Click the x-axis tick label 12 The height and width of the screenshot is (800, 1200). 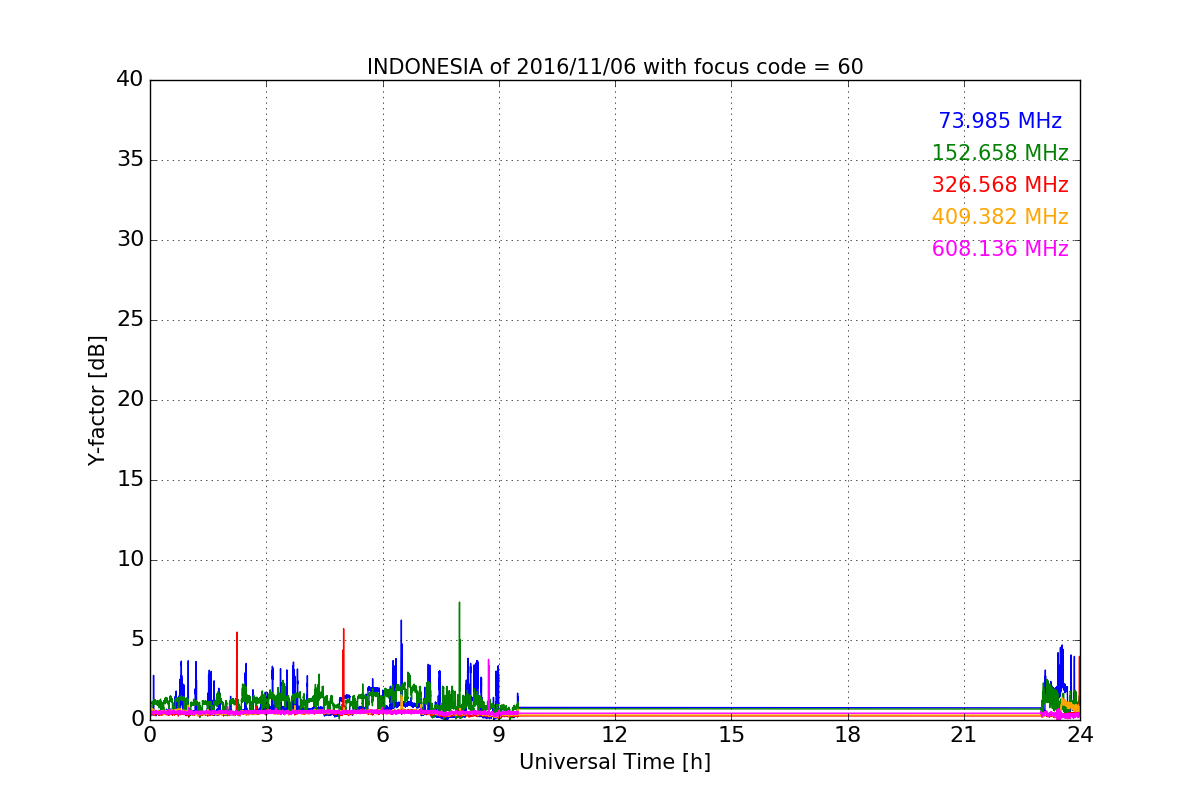[615, 734]
